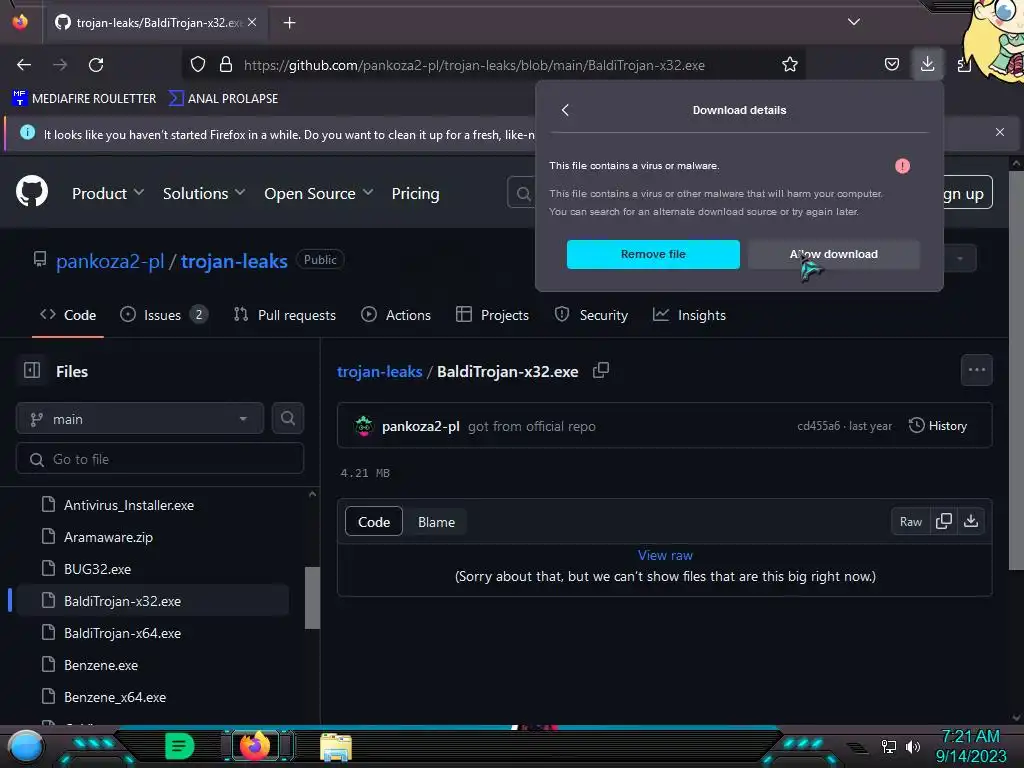Open the Start orb on taskbar

(26, 747)
